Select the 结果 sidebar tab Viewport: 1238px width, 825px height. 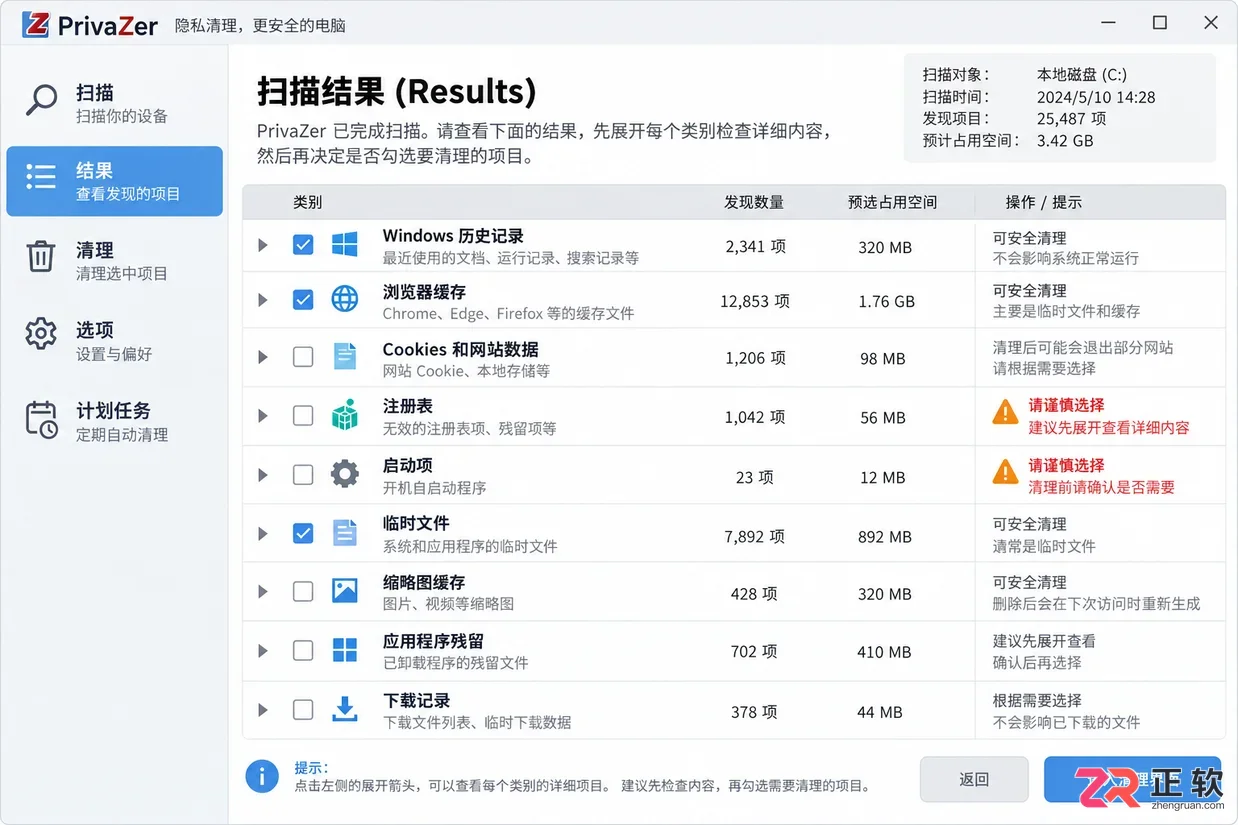click(x=114, y=181)
